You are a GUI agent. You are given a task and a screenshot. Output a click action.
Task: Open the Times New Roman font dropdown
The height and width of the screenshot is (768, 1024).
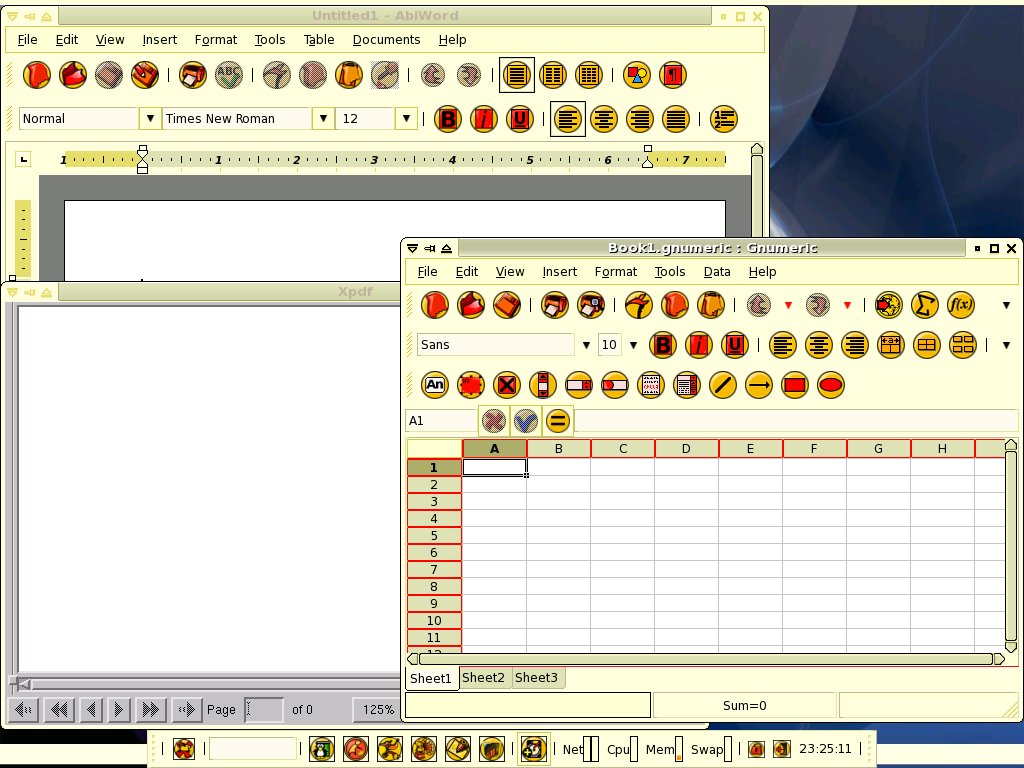pyautogui.click(x=323, y=118)
